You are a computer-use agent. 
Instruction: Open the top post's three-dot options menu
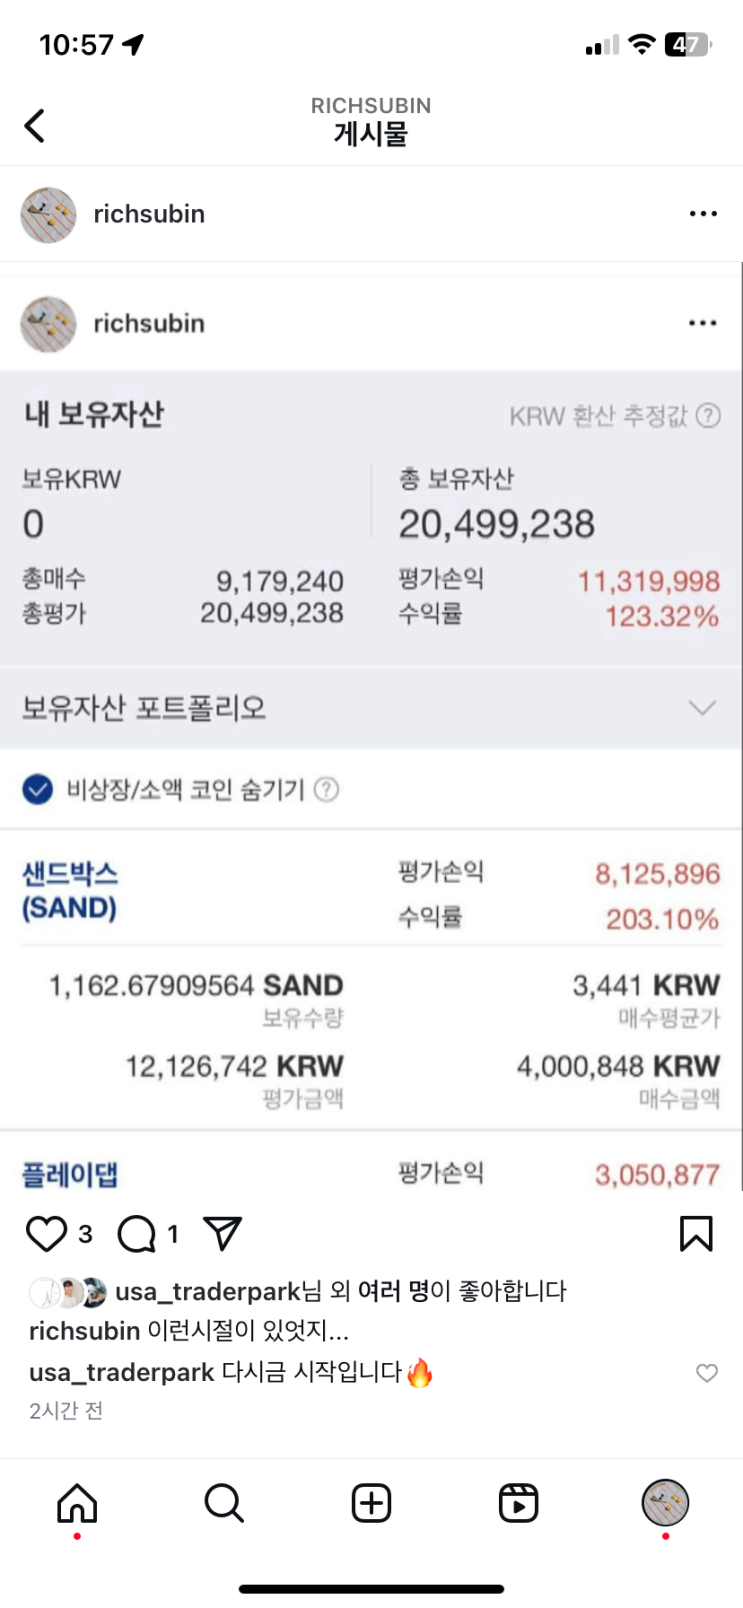click(703, 214)
